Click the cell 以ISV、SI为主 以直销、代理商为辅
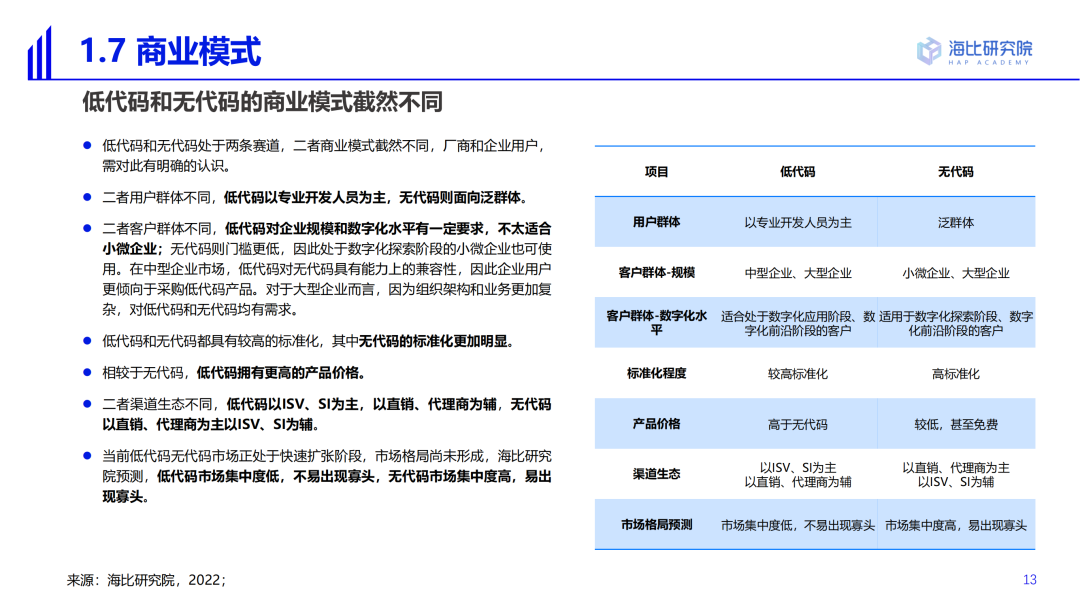This screenshot has height=607, width=1080. coord(798,475)
